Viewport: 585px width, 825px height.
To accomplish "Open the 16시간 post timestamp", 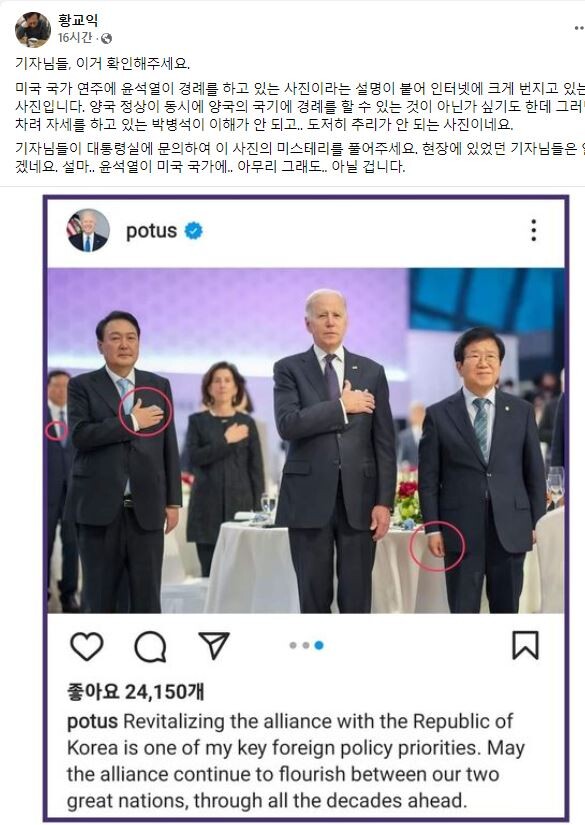I will pyautogui.click(x=75, y=38).
